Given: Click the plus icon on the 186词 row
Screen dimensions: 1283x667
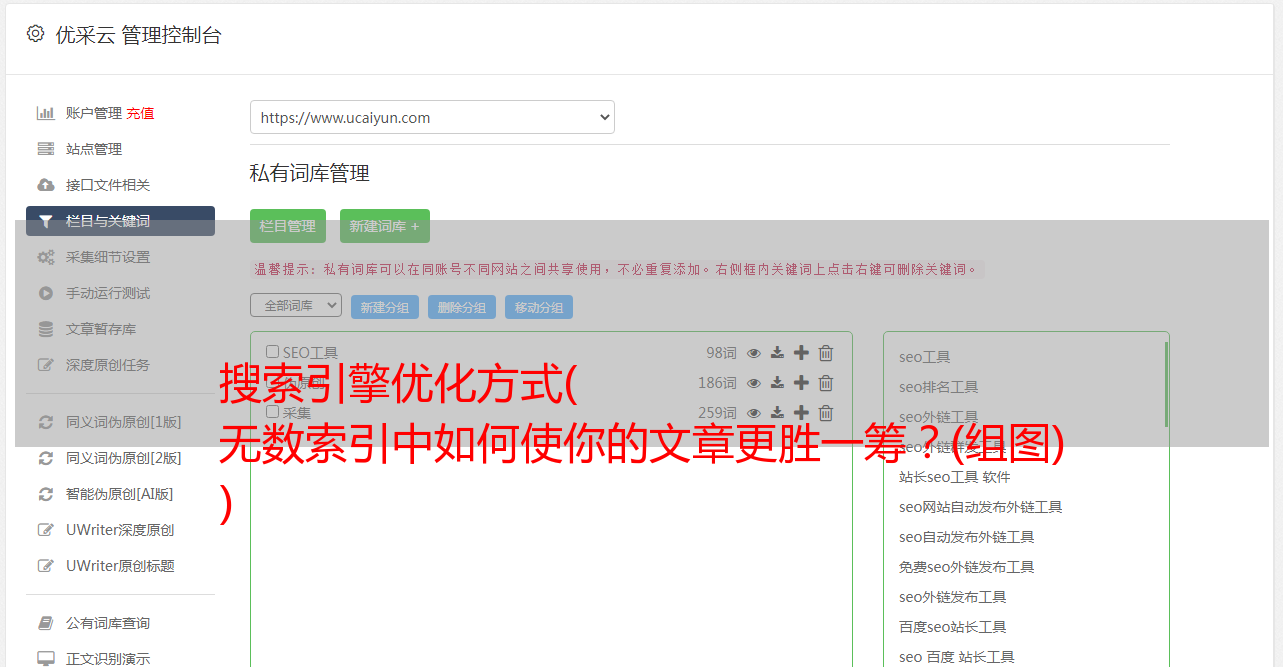Looking at the screenshot, I should (x=801, y=383).
